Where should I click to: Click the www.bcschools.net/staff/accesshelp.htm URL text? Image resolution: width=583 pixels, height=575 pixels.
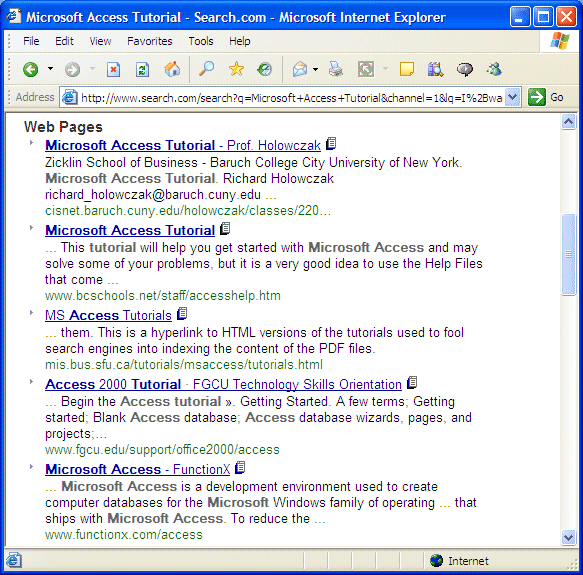pos(163,296)
